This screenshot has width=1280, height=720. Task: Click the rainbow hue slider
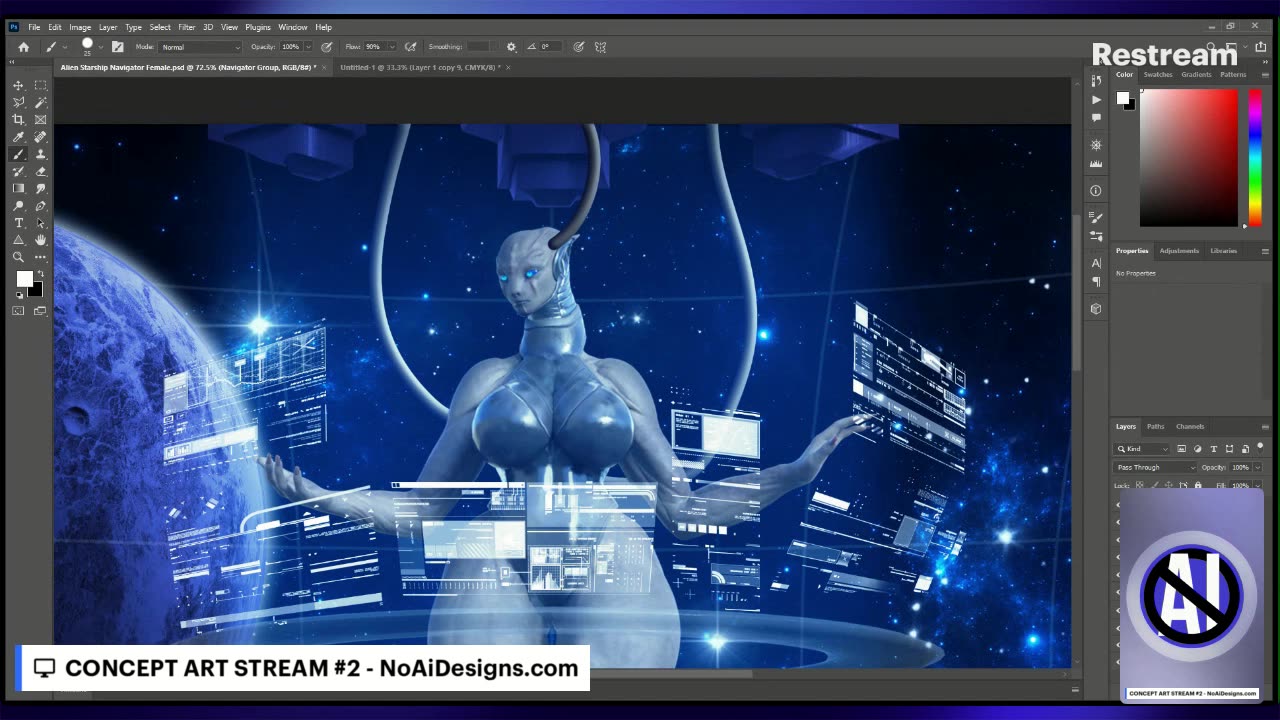point(1255,158)
